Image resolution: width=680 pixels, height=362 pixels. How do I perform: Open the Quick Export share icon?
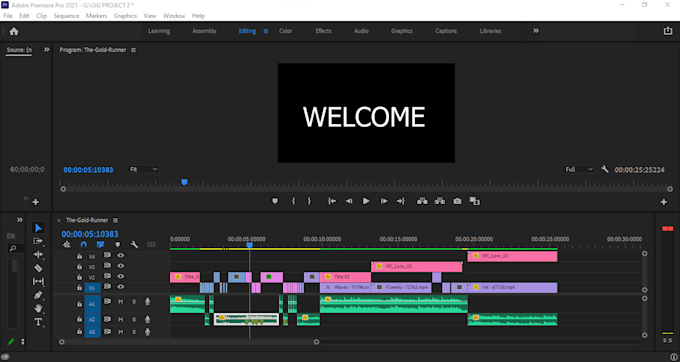click(668, 31)
